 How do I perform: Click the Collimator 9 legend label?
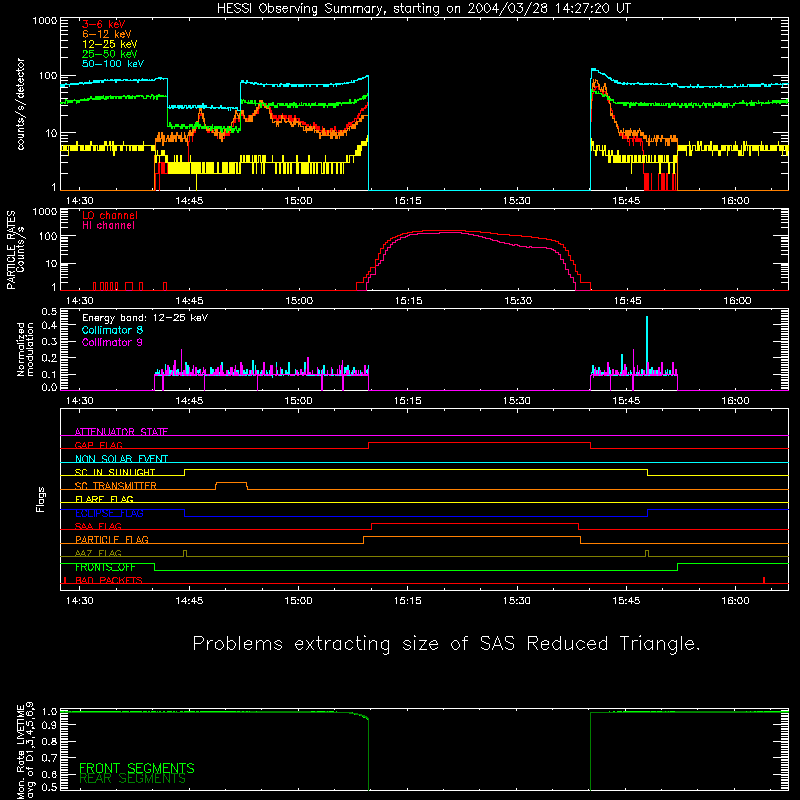(112, 342)
